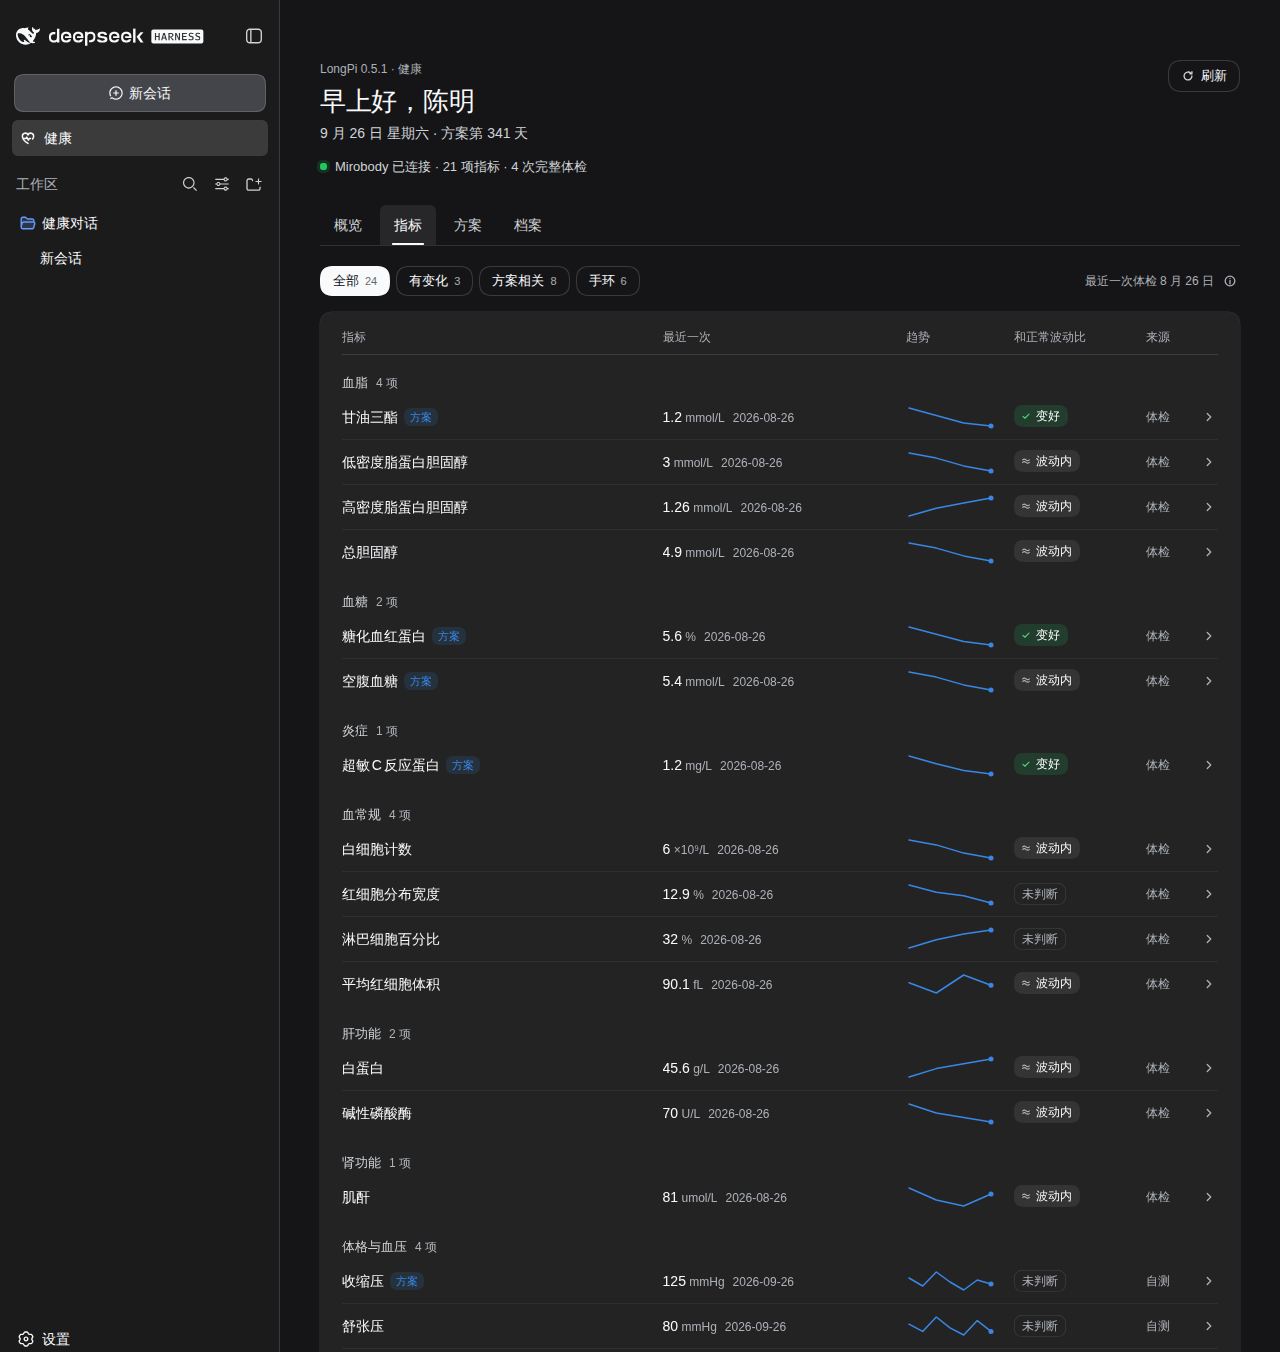
Task: Open the 方案 tab
Action: pos(468,225)
